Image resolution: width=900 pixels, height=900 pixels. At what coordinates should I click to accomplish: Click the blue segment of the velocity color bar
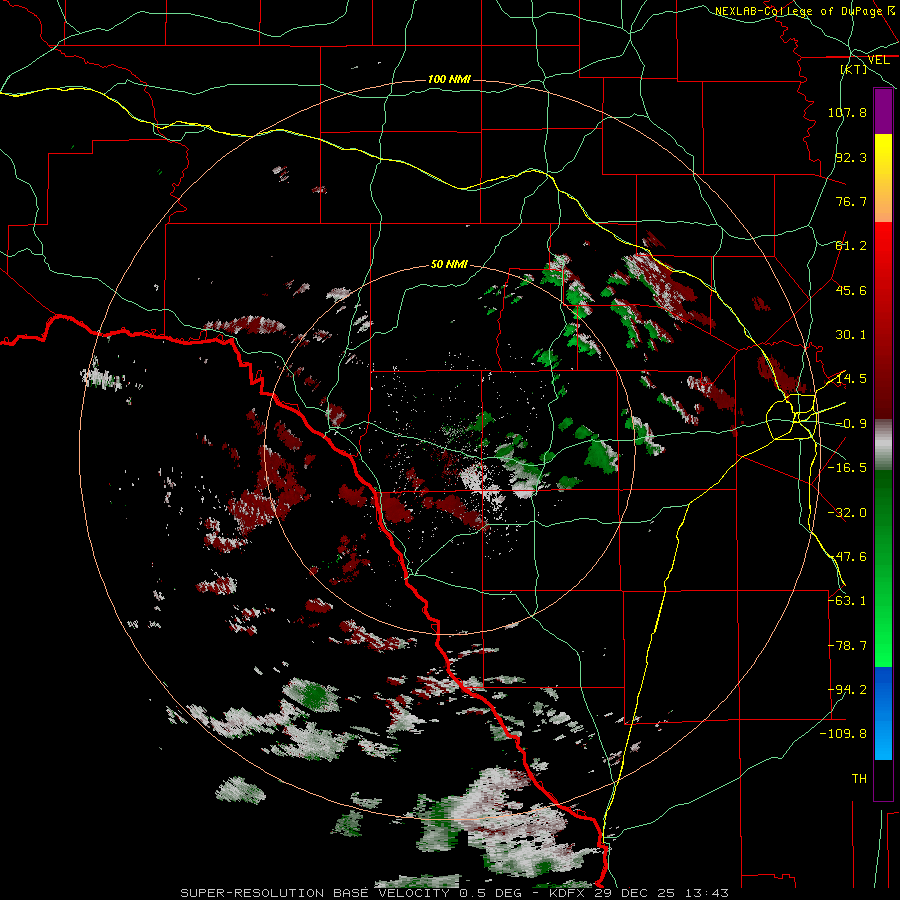(883, 713)
